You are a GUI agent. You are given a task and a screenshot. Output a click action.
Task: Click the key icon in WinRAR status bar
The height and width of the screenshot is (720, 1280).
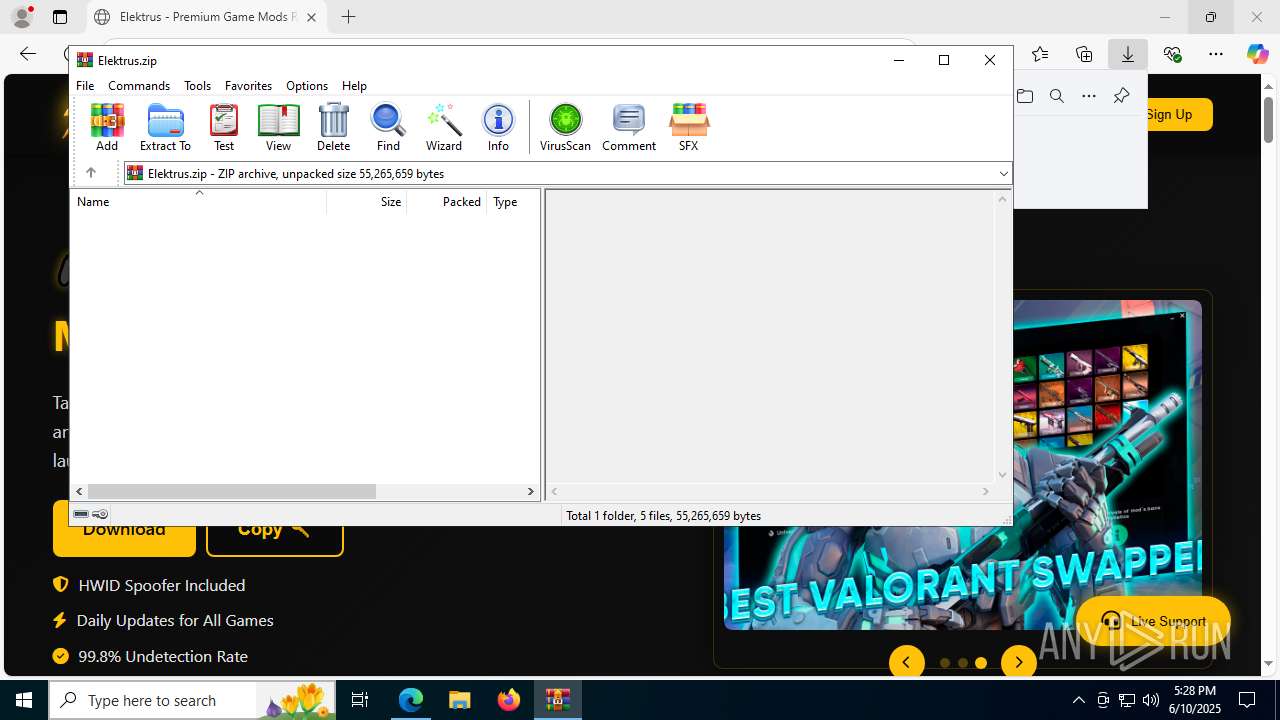pos(100,514)
